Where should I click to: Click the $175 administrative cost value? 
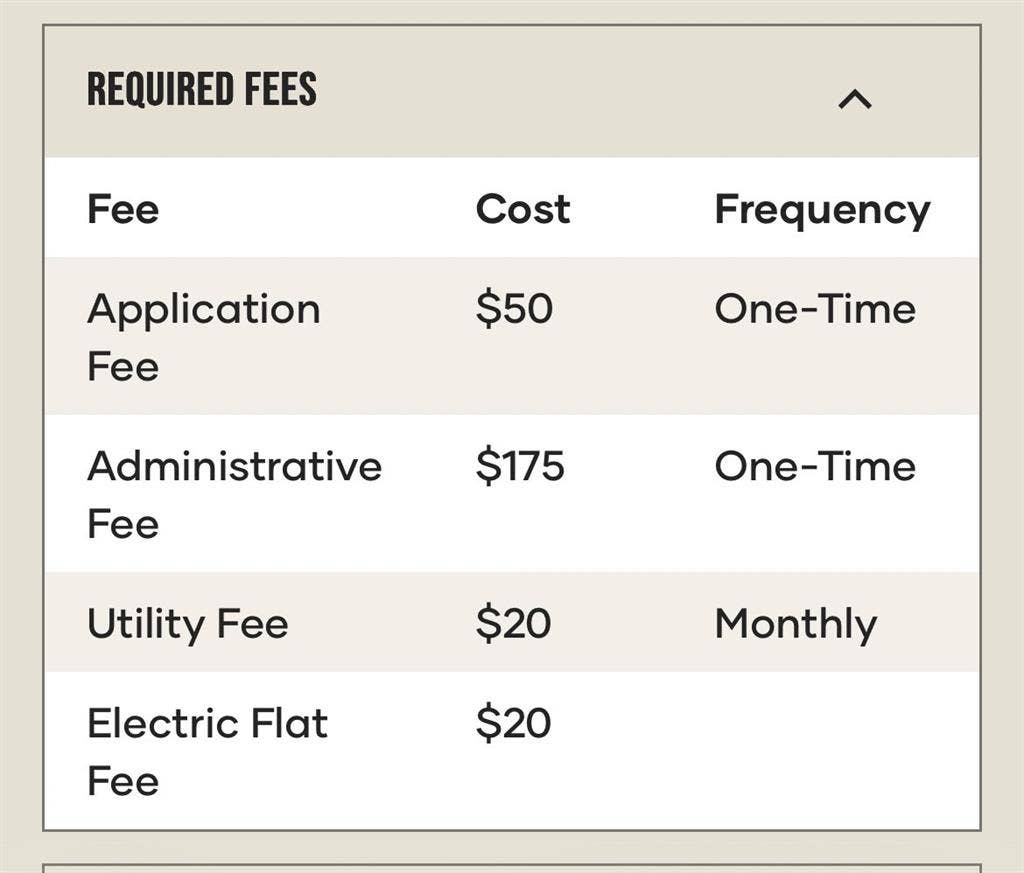[520, 467]
